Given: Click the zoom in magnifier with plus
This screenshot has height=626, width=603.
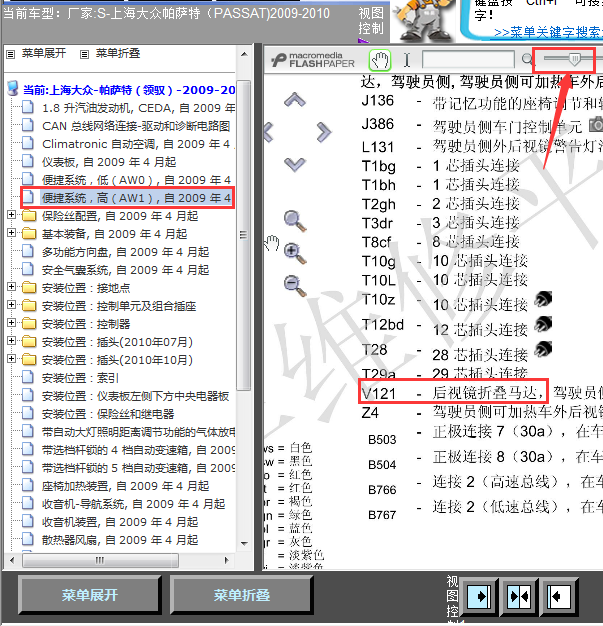Looking at the screenshot, I should click(295, 254).
